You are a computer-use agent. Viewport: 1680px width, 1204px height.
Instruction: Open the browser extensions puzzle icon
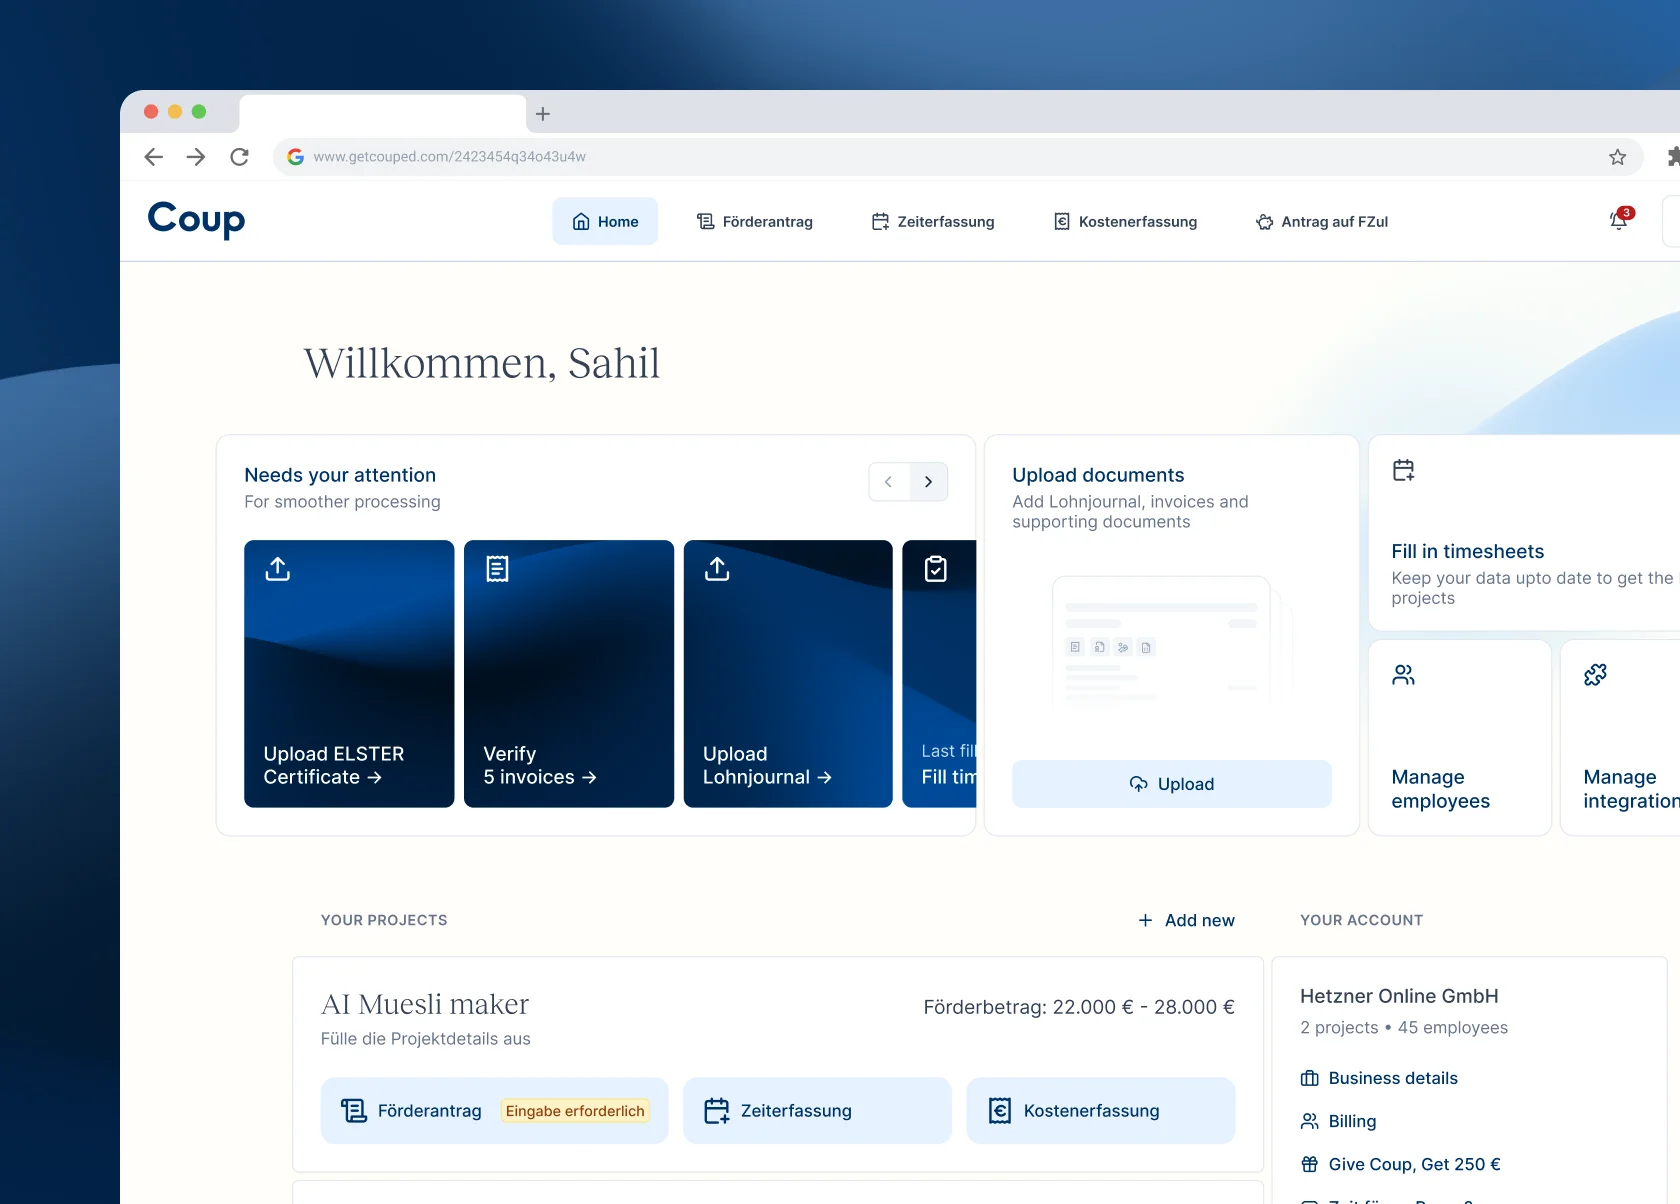point(1673,157)
